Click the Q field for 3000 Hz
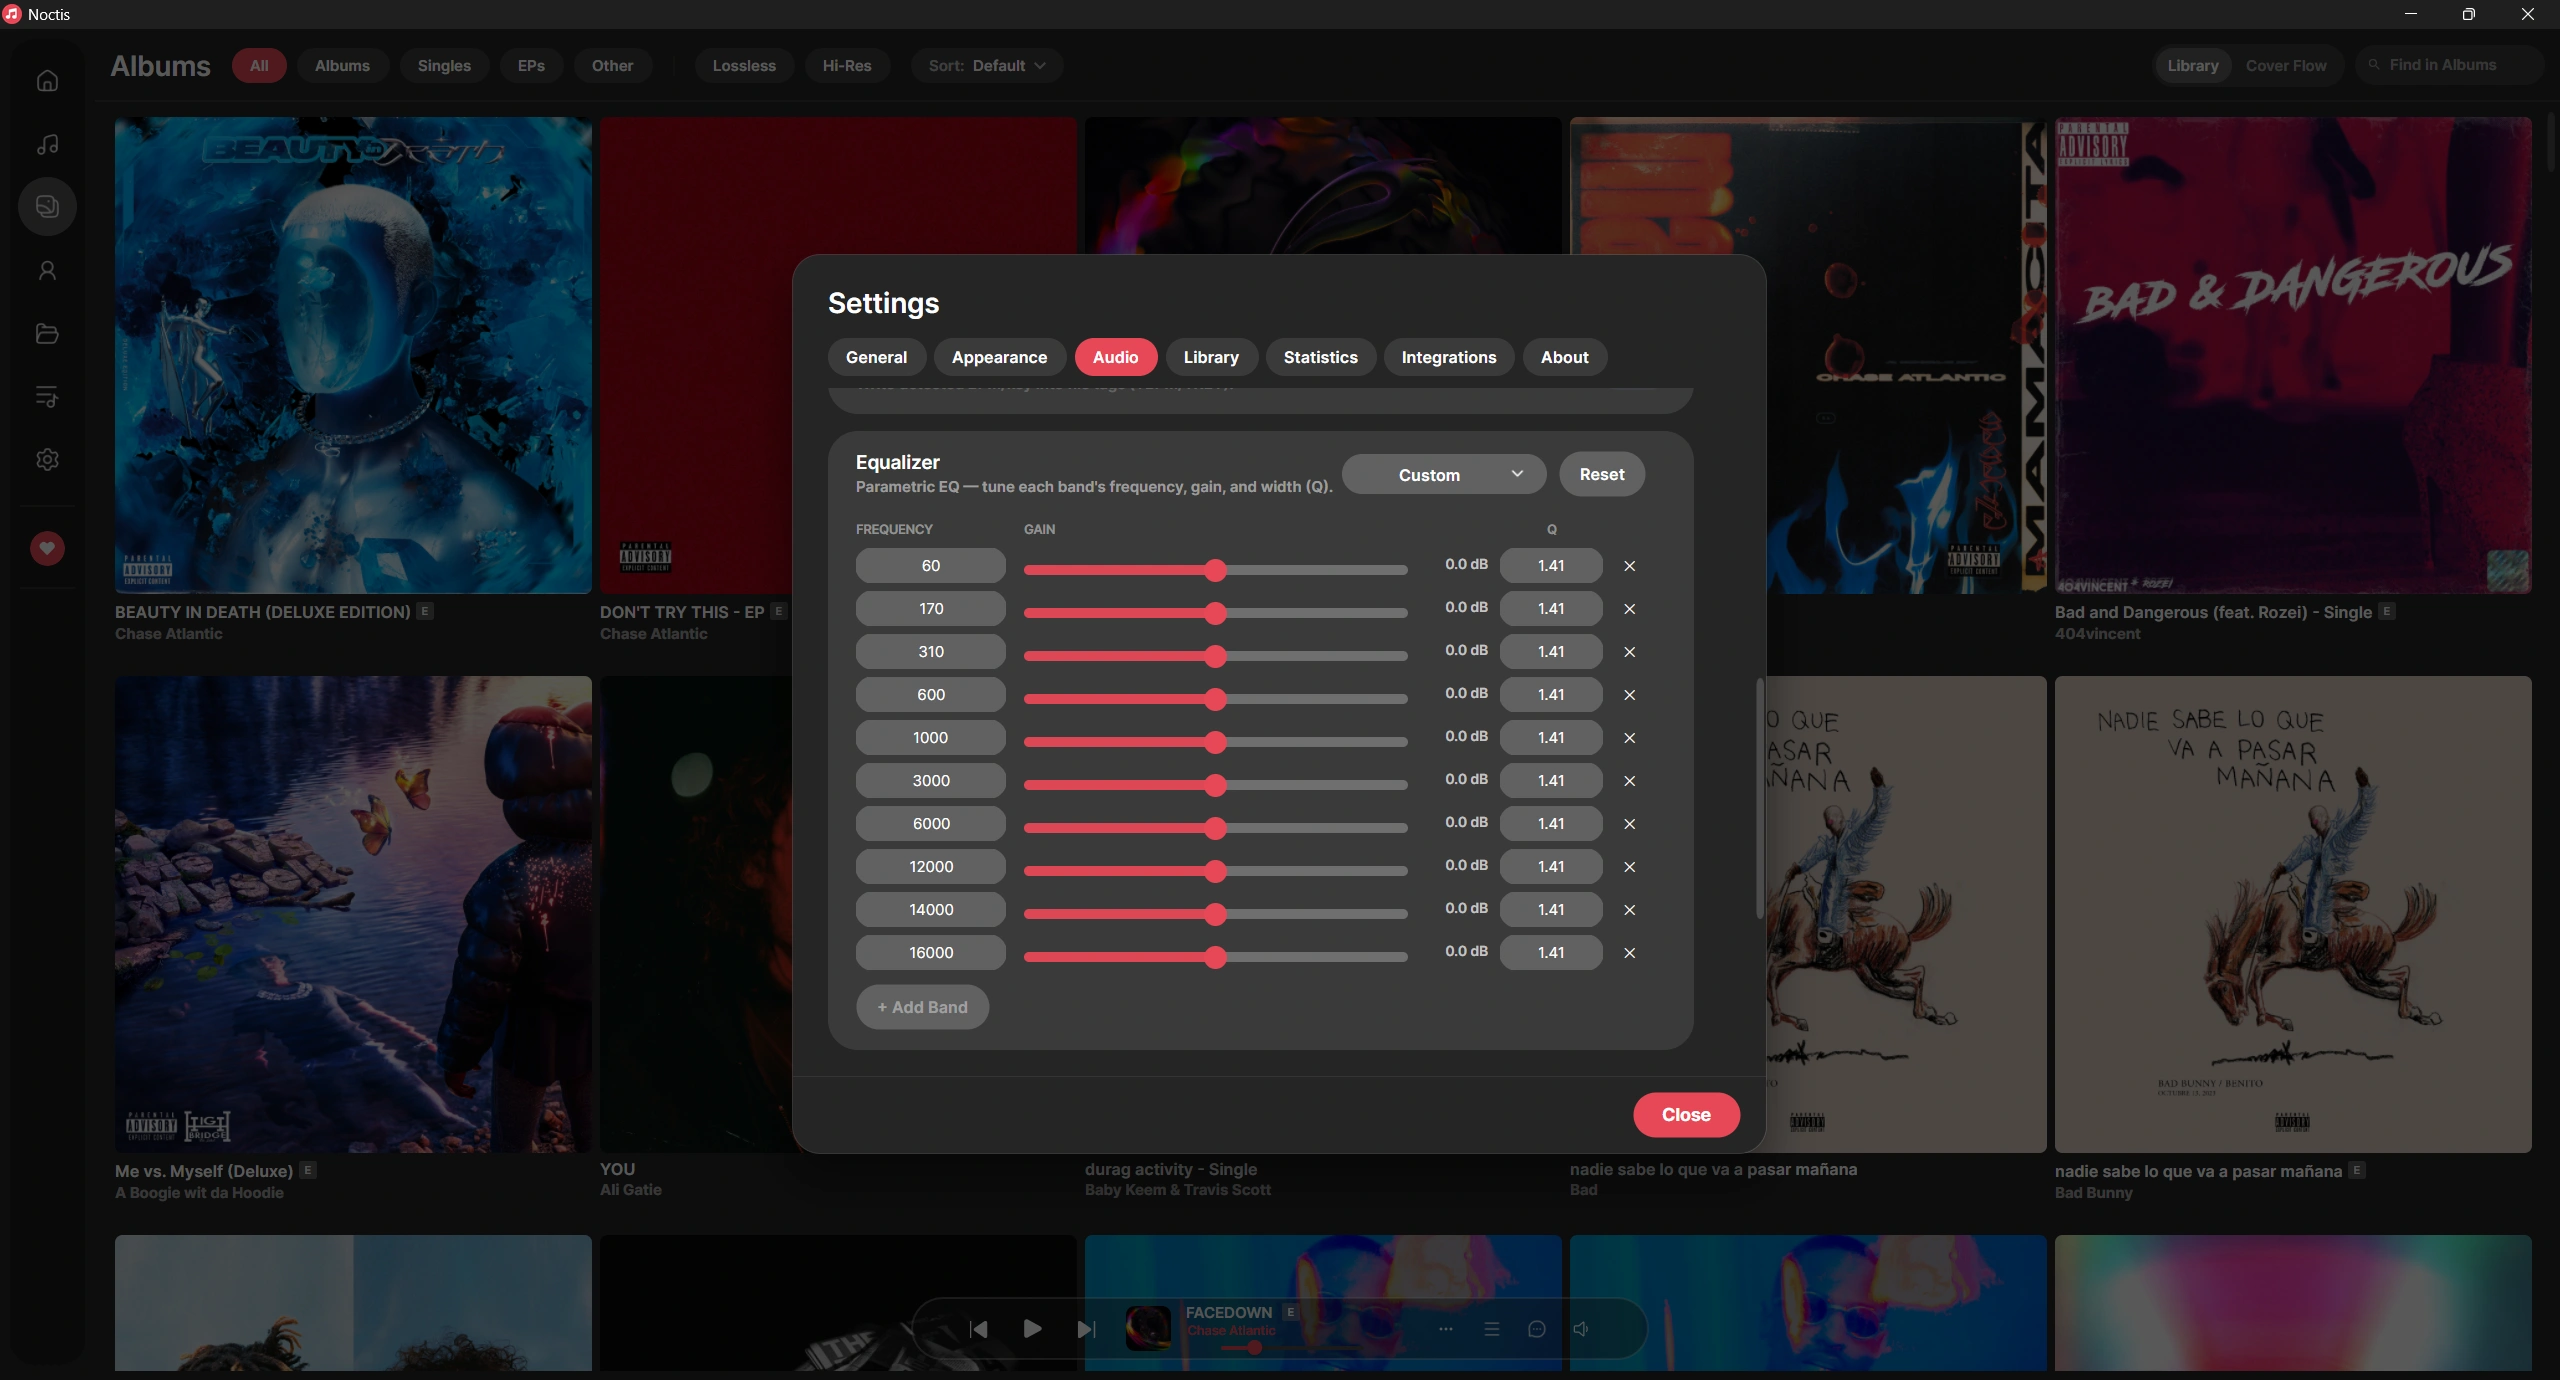Image resolution: width=2560 pixels, height=1380 pixels. pyautogui.click(x=1551, y=781)
